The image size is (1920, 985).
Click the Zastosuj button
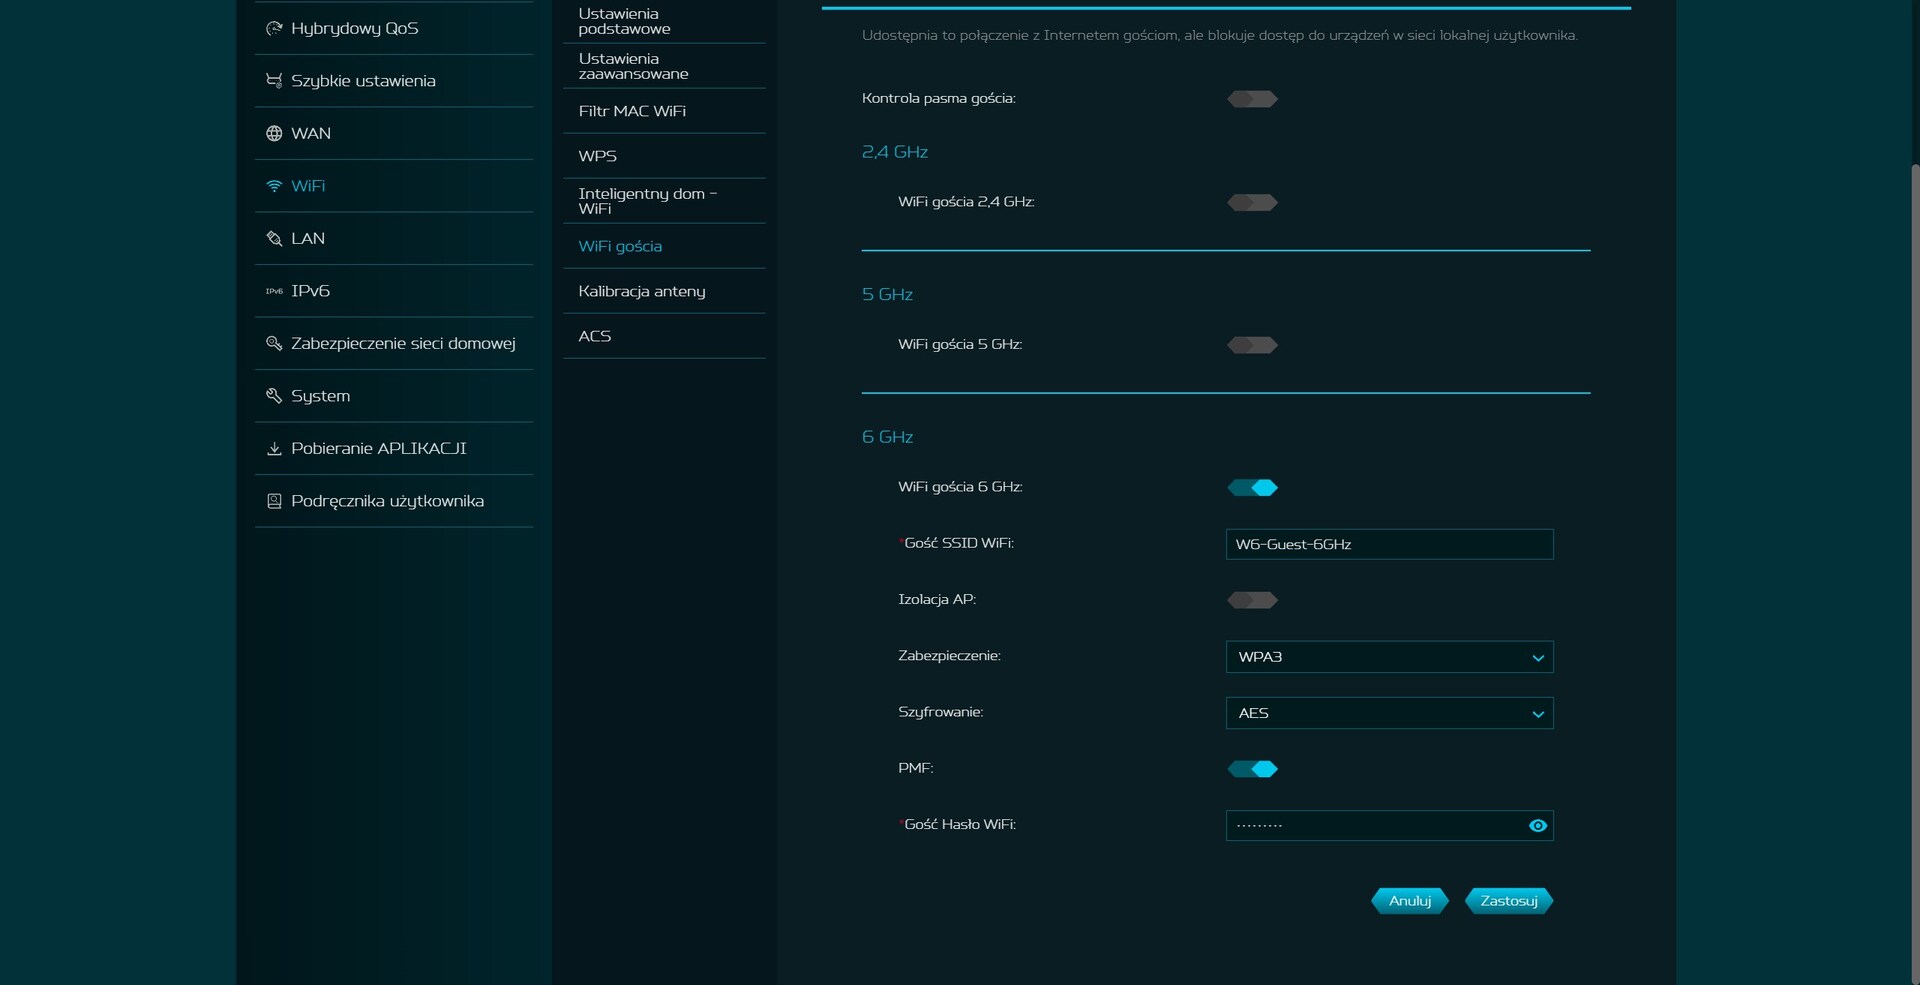pyautogui.click(x=1509, y=901)
